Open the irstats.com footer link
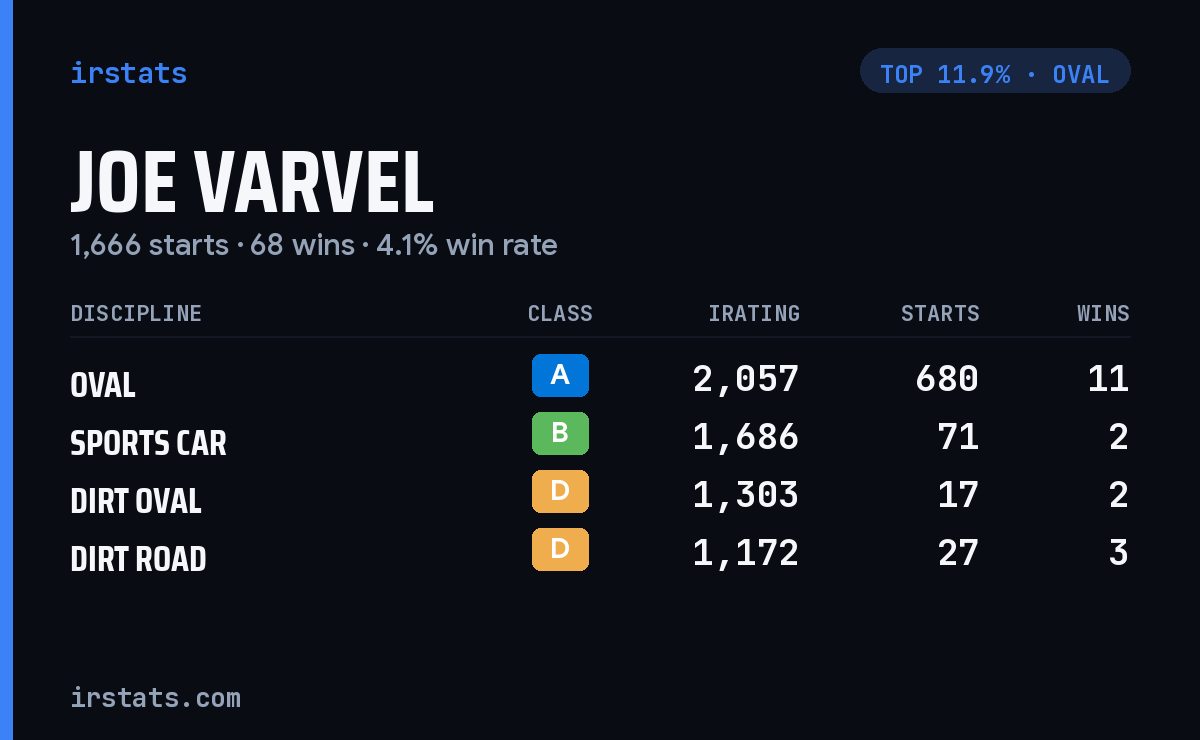Image resolution: width=1200 pixels, height=740 pixels. pos(155,697)
